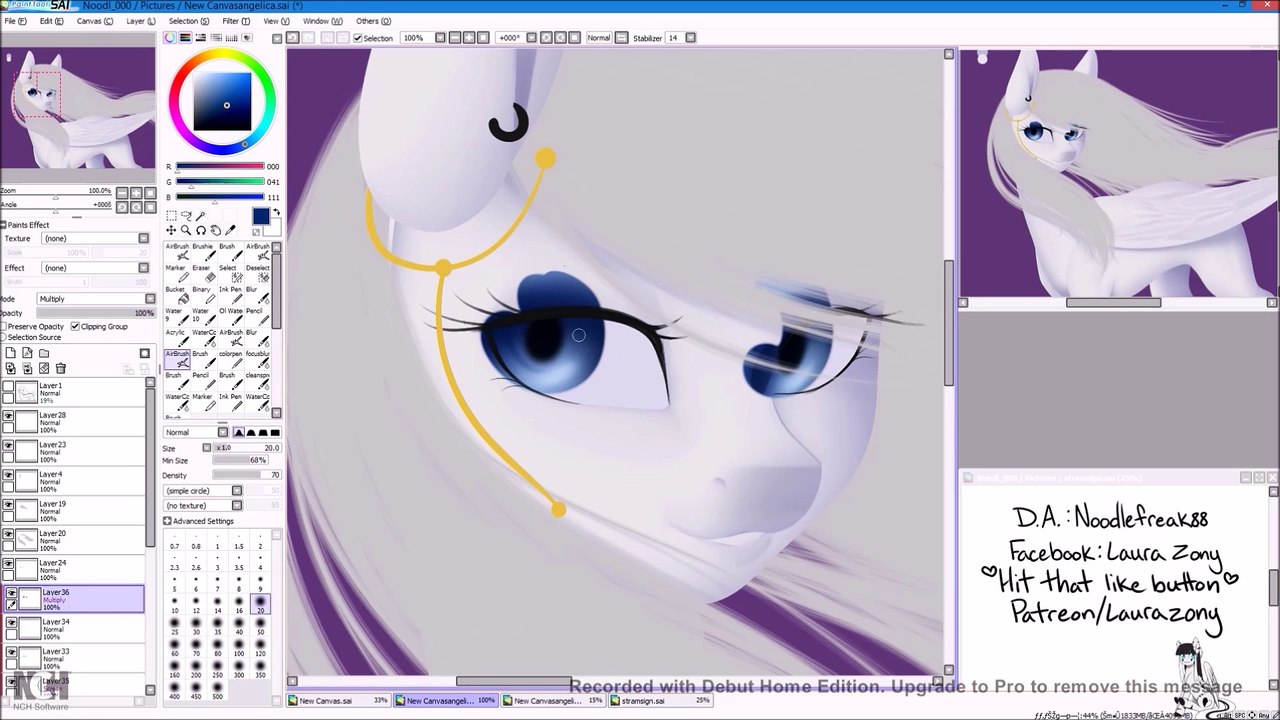Switch to New Canvas.sai tab at 33%

(x=340, y=701)
